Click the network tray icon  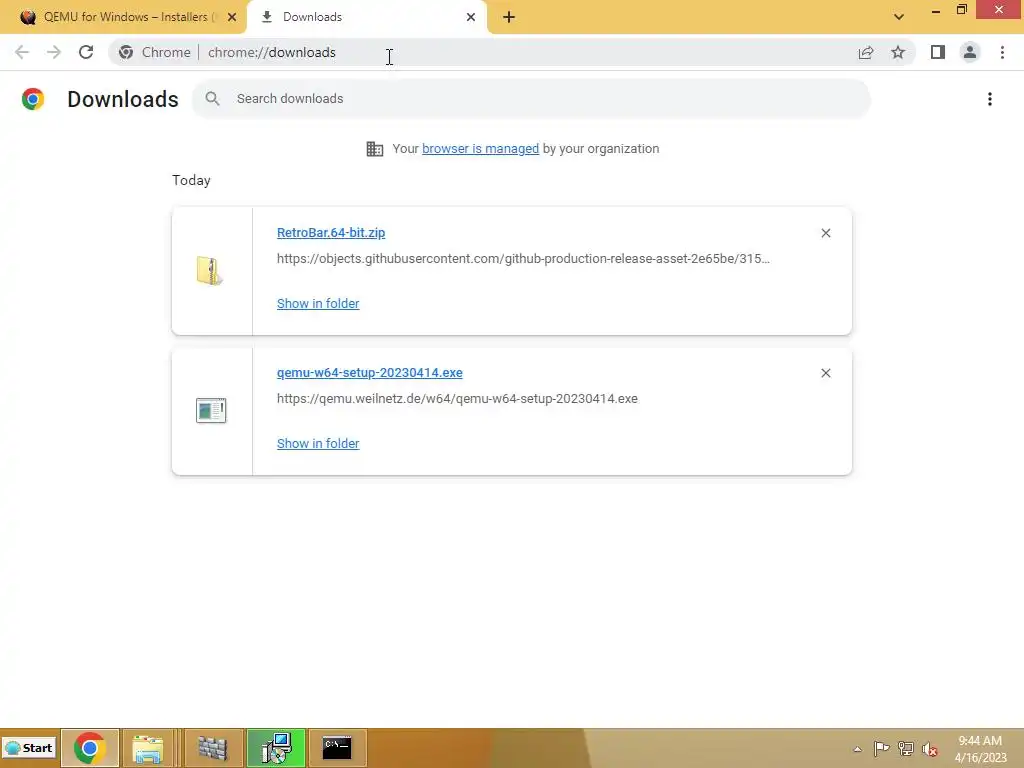pyautogui.click(x=905, y=748)
